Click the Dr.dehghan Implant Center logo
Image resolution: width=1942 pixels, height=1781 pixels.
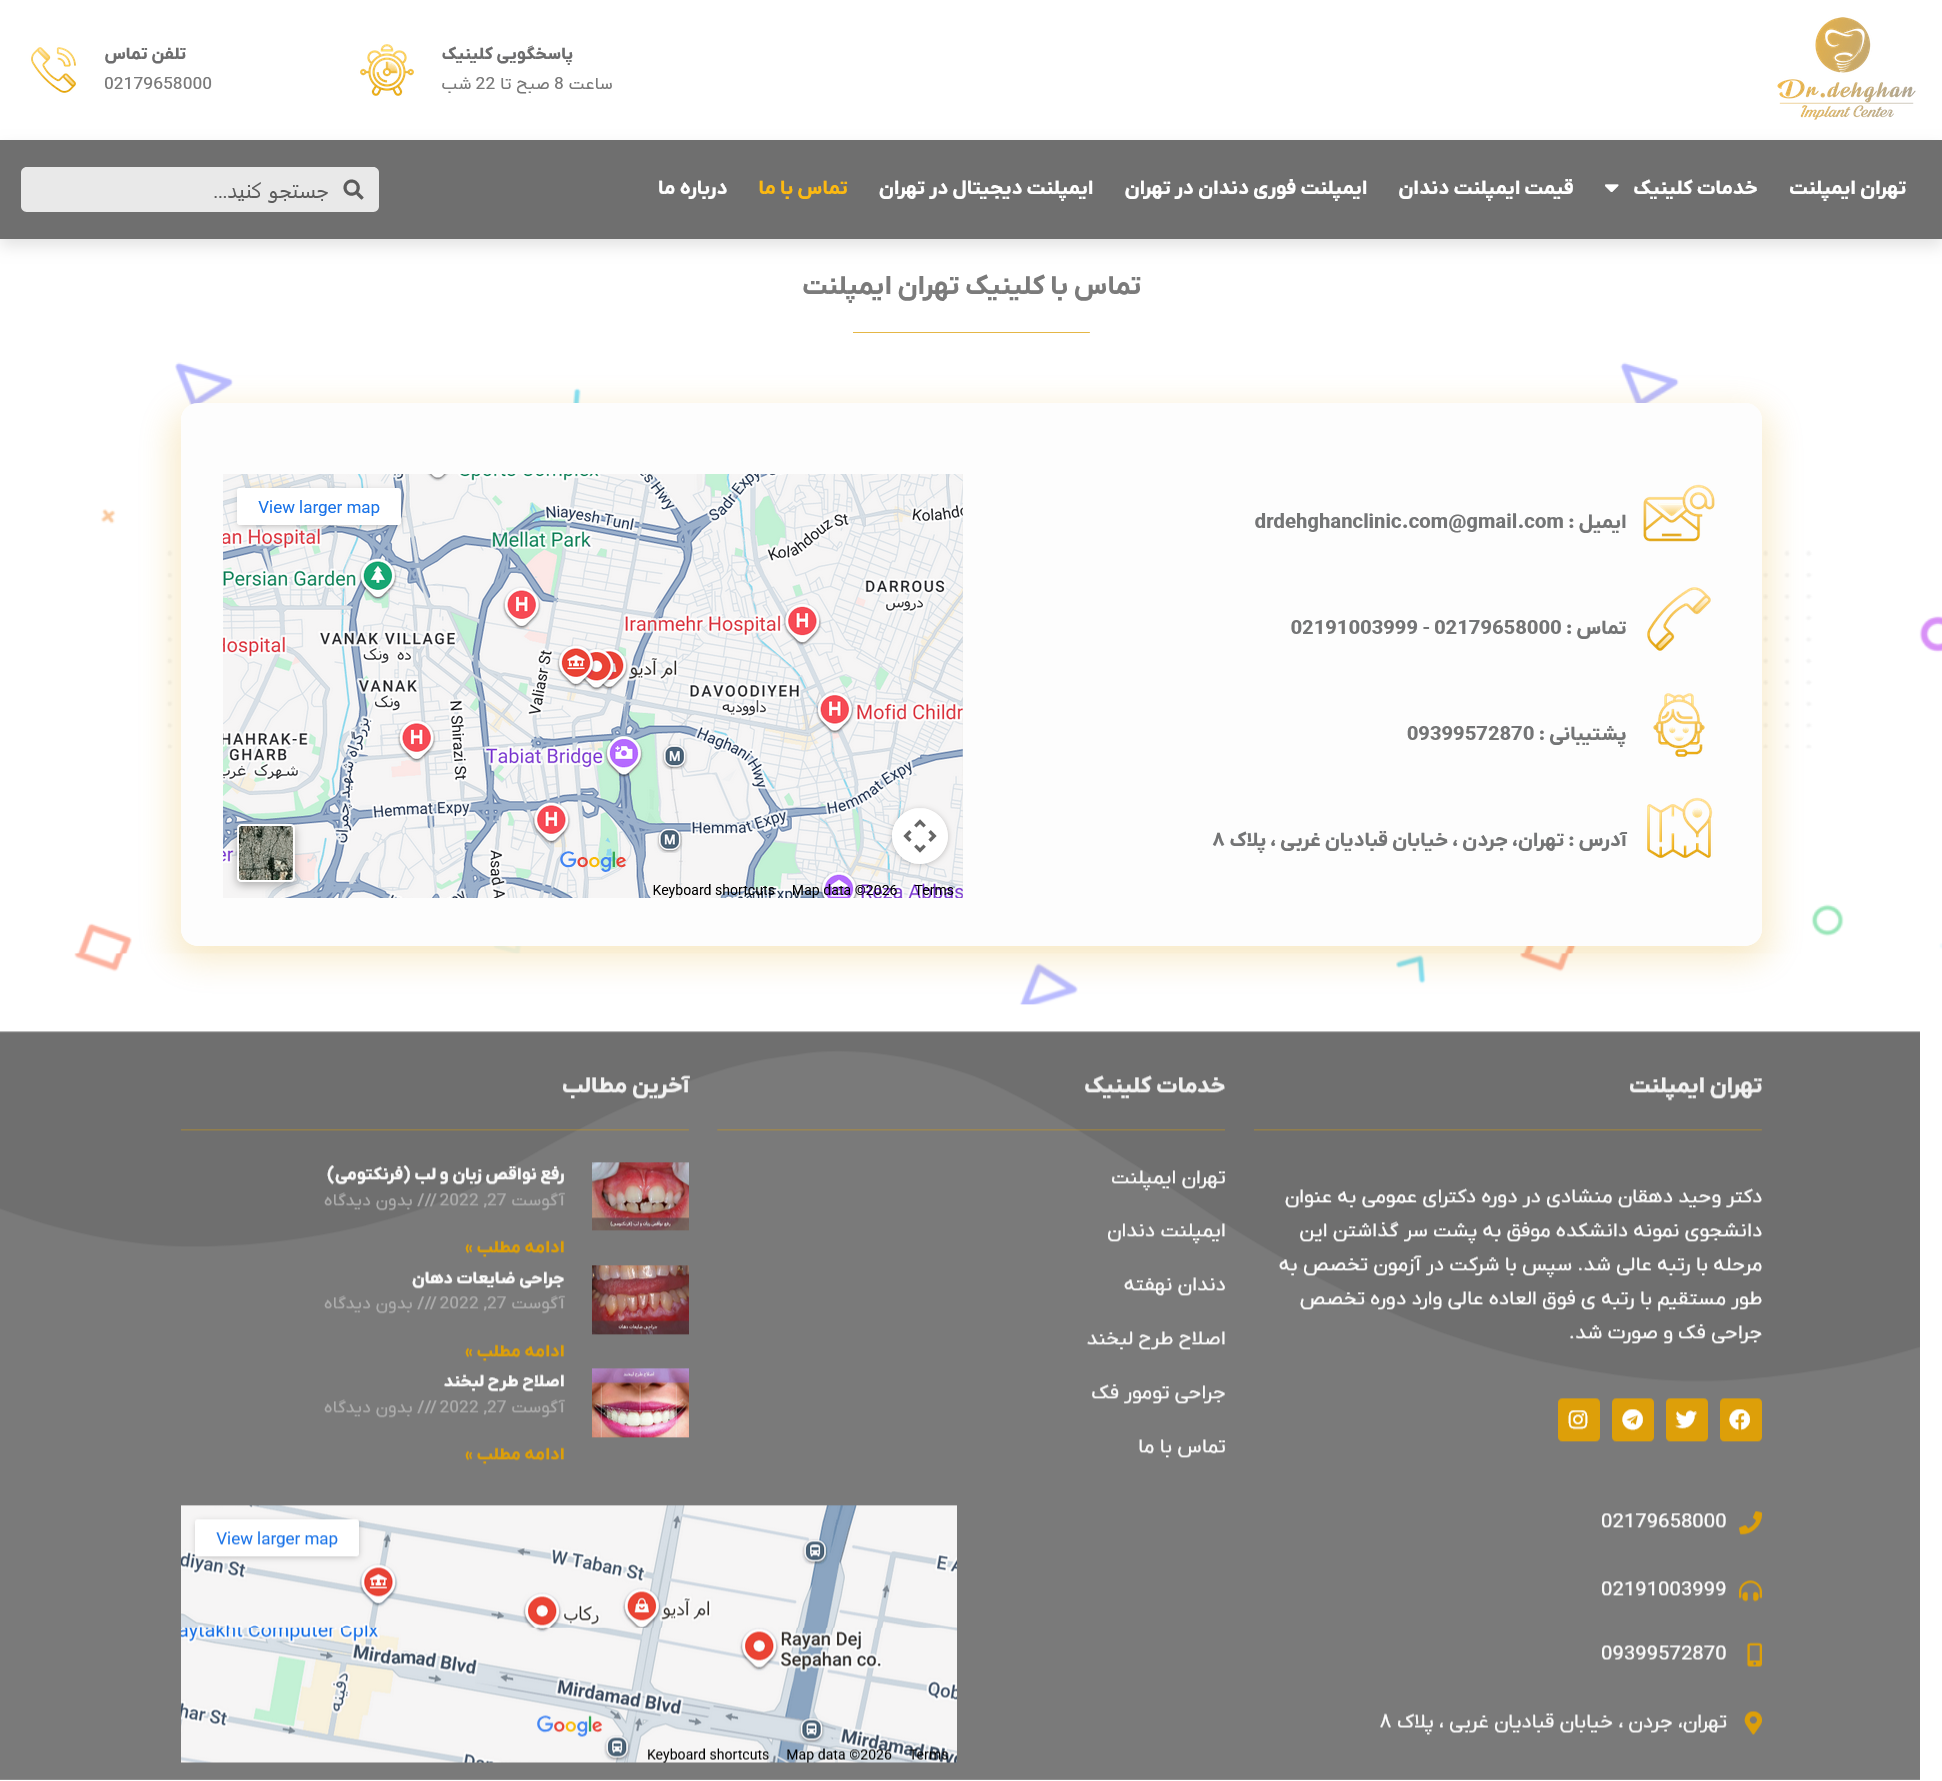[1845, 68]
